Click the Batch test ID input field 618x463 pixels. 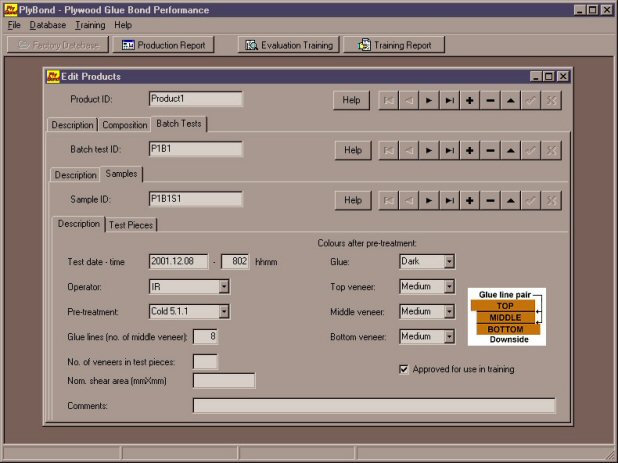tap(195, 149)
